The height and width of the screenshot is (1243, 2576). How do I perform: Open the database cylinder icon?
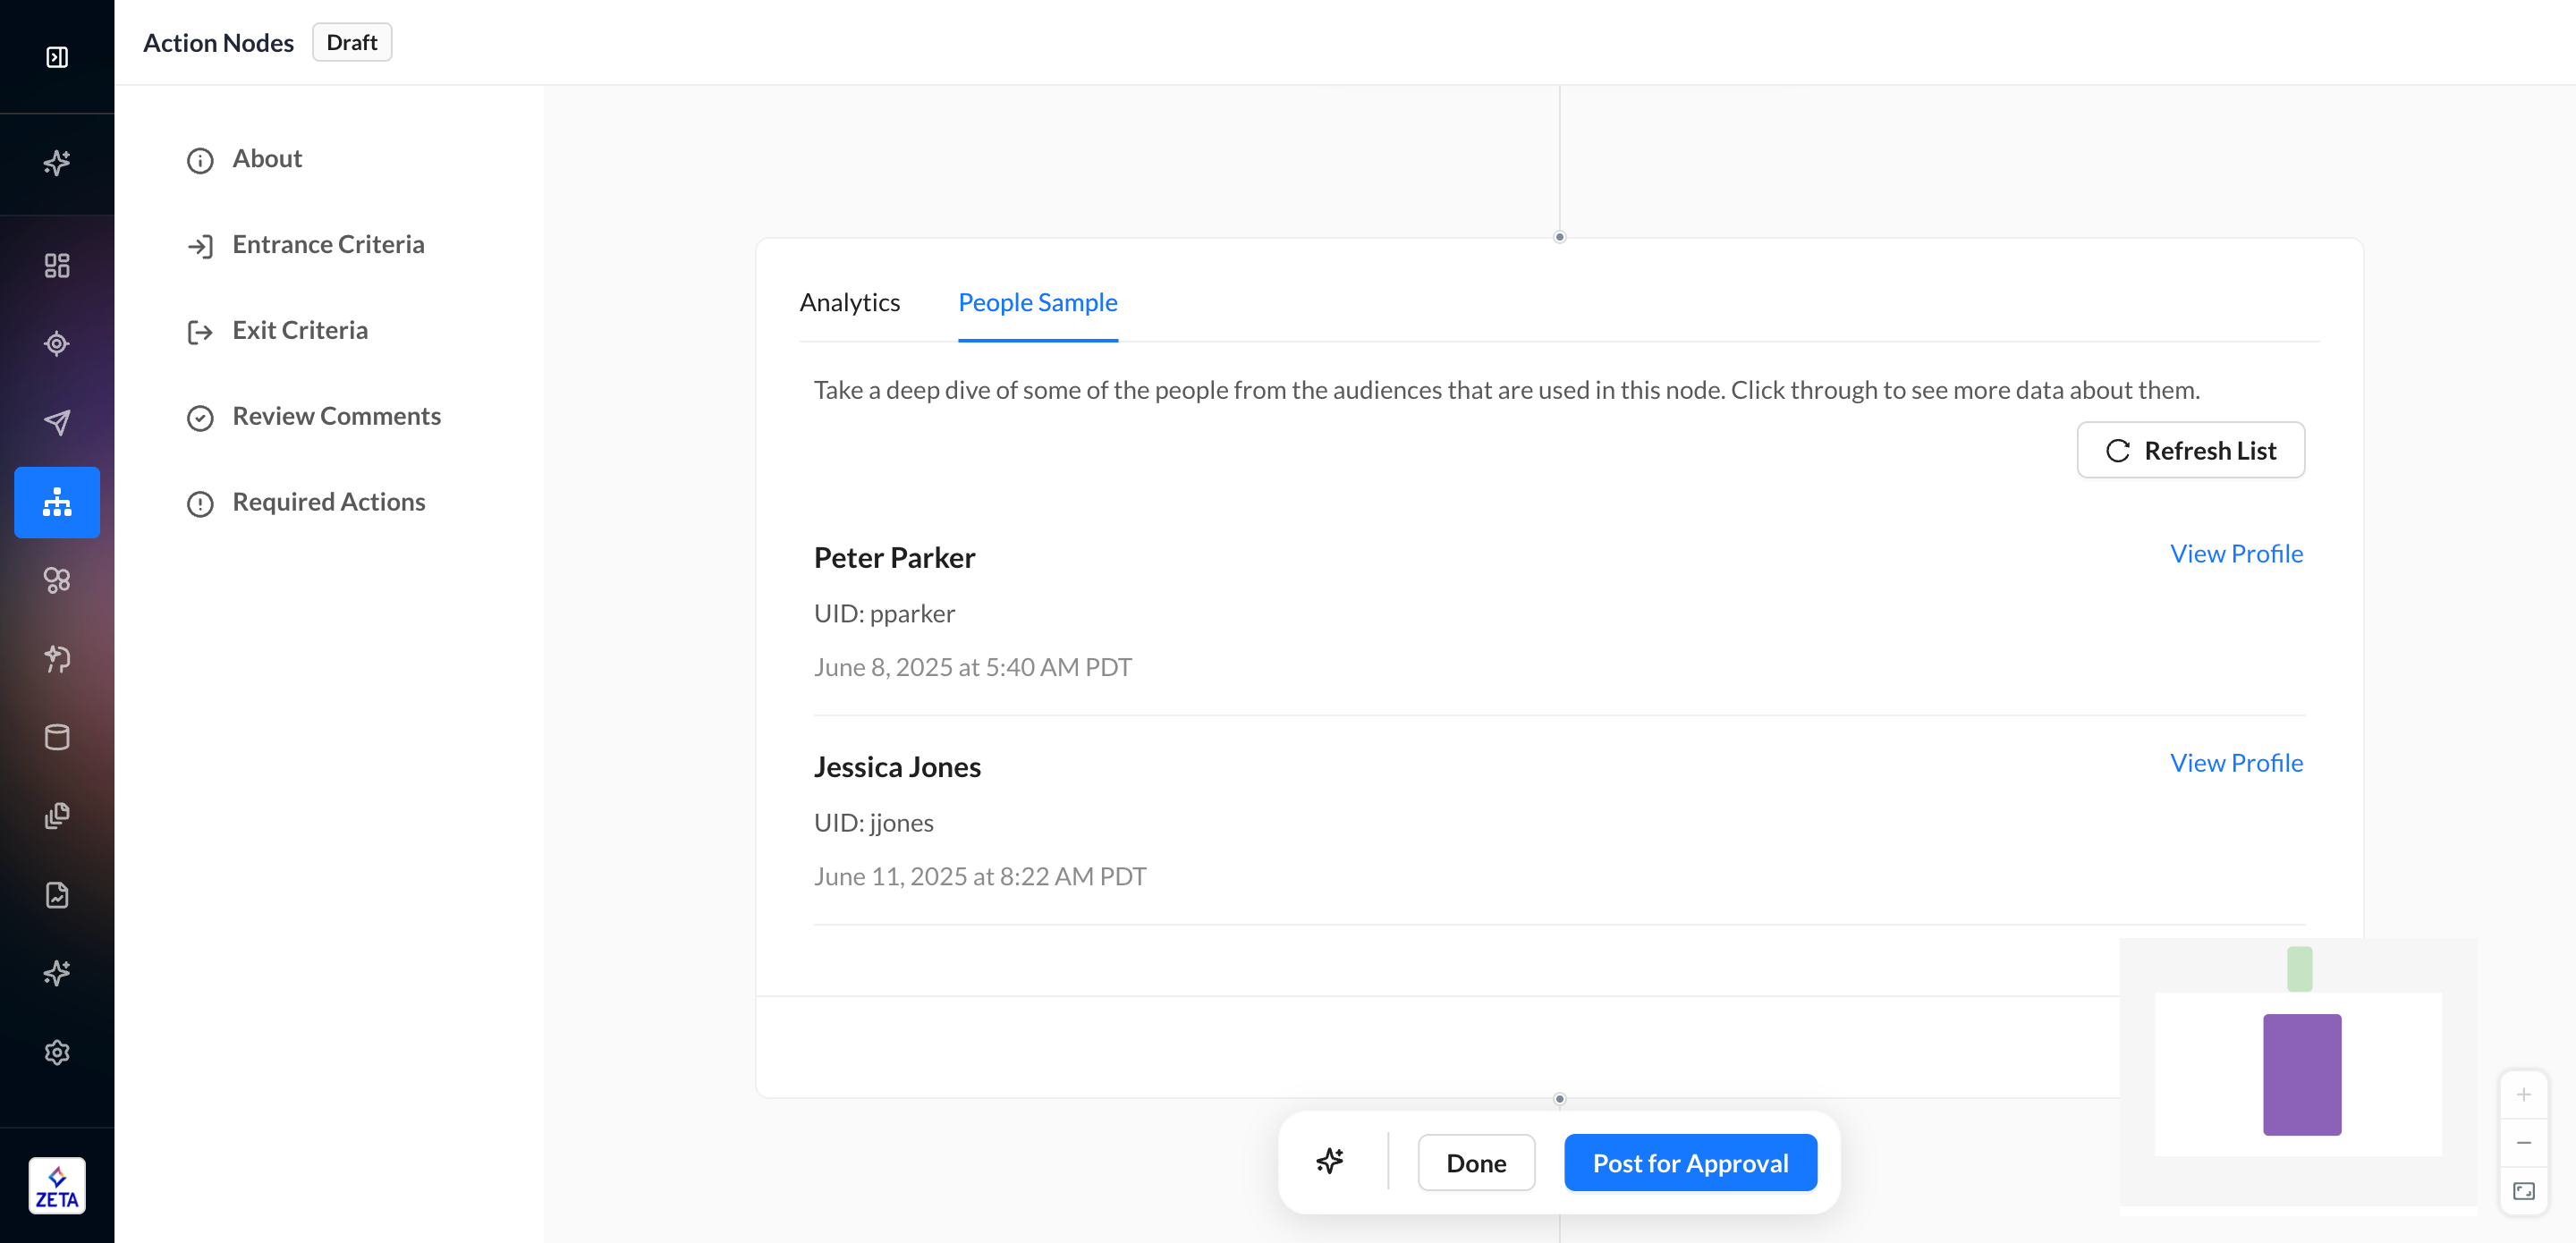57,737
